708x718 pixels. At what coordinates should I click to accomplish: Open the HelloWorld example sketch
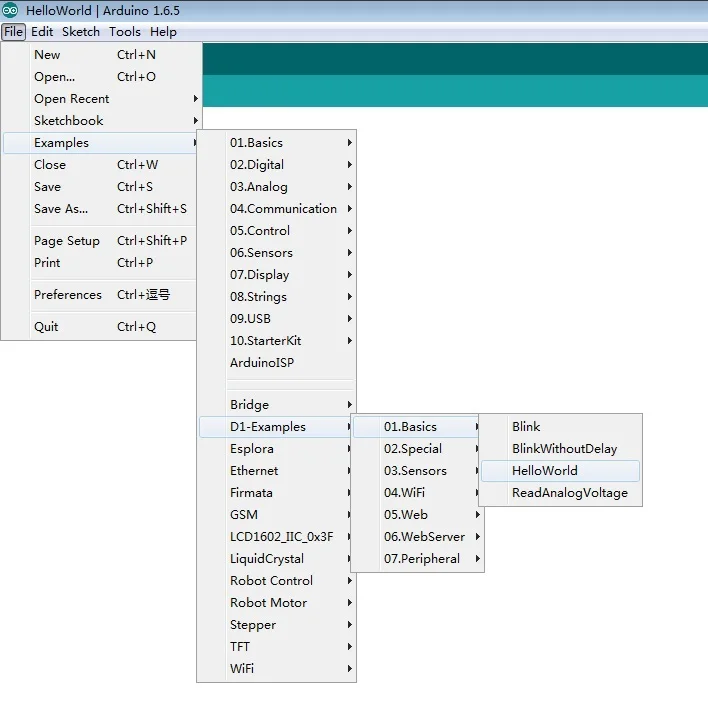(x=561, y=470)
